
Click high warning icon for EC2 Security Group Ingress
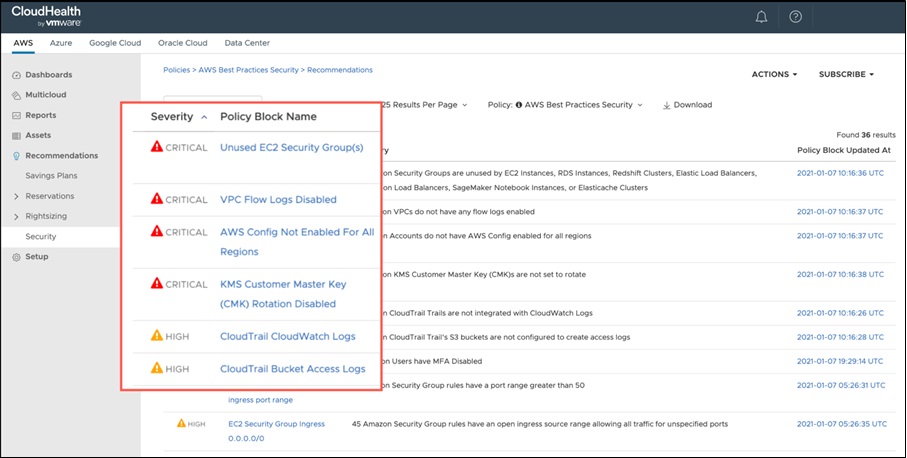tap(181, 423)
